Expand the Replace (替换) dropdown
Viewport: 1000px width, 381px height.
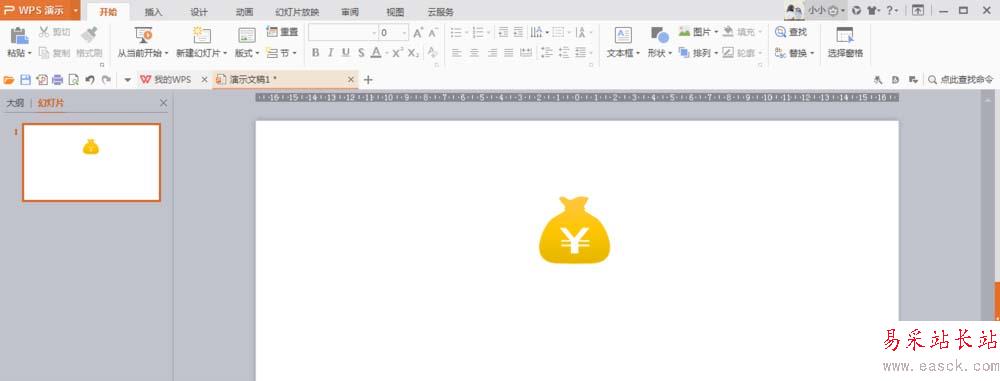pos(812,53)
